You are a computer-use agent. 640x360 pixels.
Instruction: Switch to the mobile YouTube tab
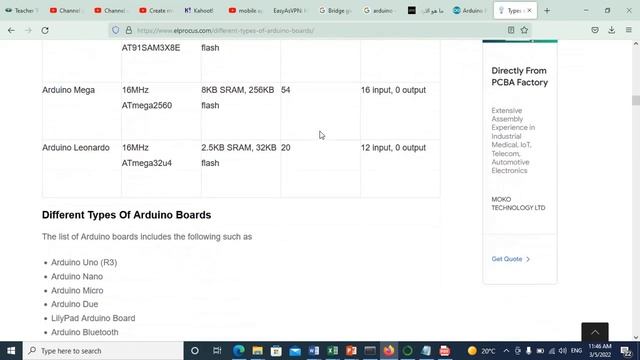(x=244, y=11)
